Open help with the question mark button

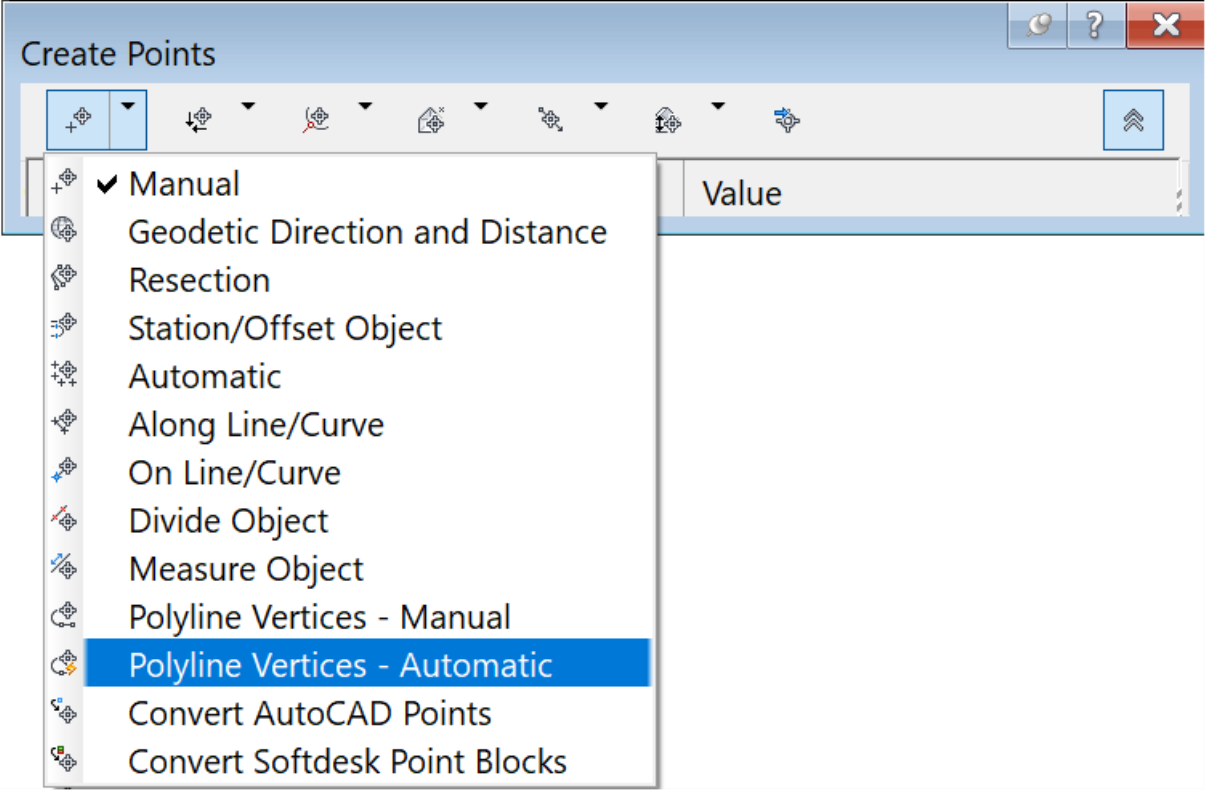click(1096, 27)
